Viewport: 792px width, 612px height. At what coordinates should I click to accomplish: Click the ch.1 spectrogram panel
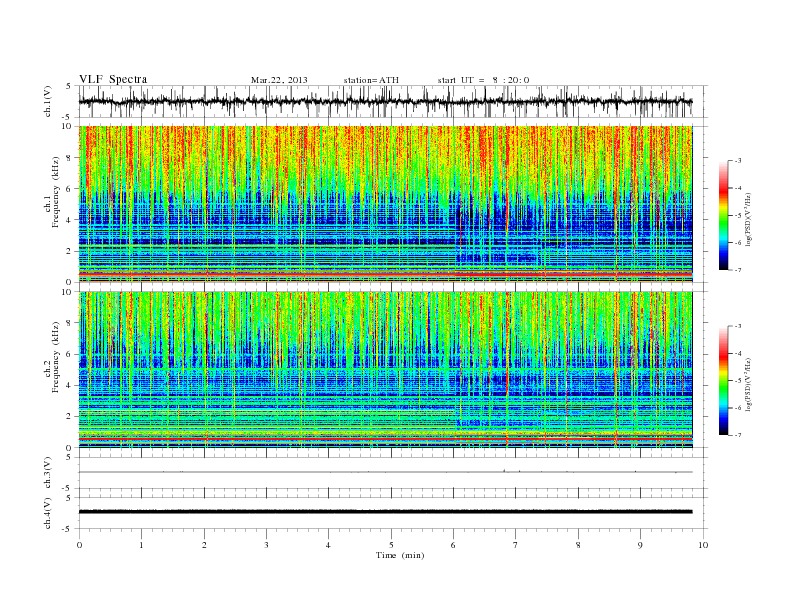[385, 204]
